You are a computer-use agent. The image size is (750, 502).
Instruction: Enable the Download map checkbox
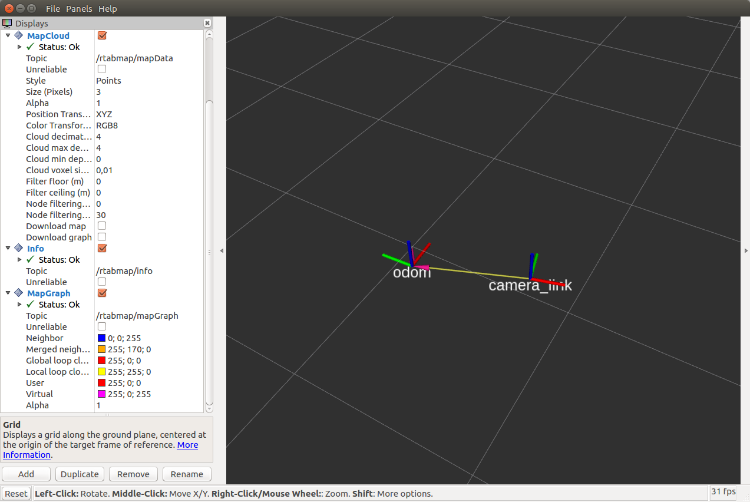click(102, 226)
